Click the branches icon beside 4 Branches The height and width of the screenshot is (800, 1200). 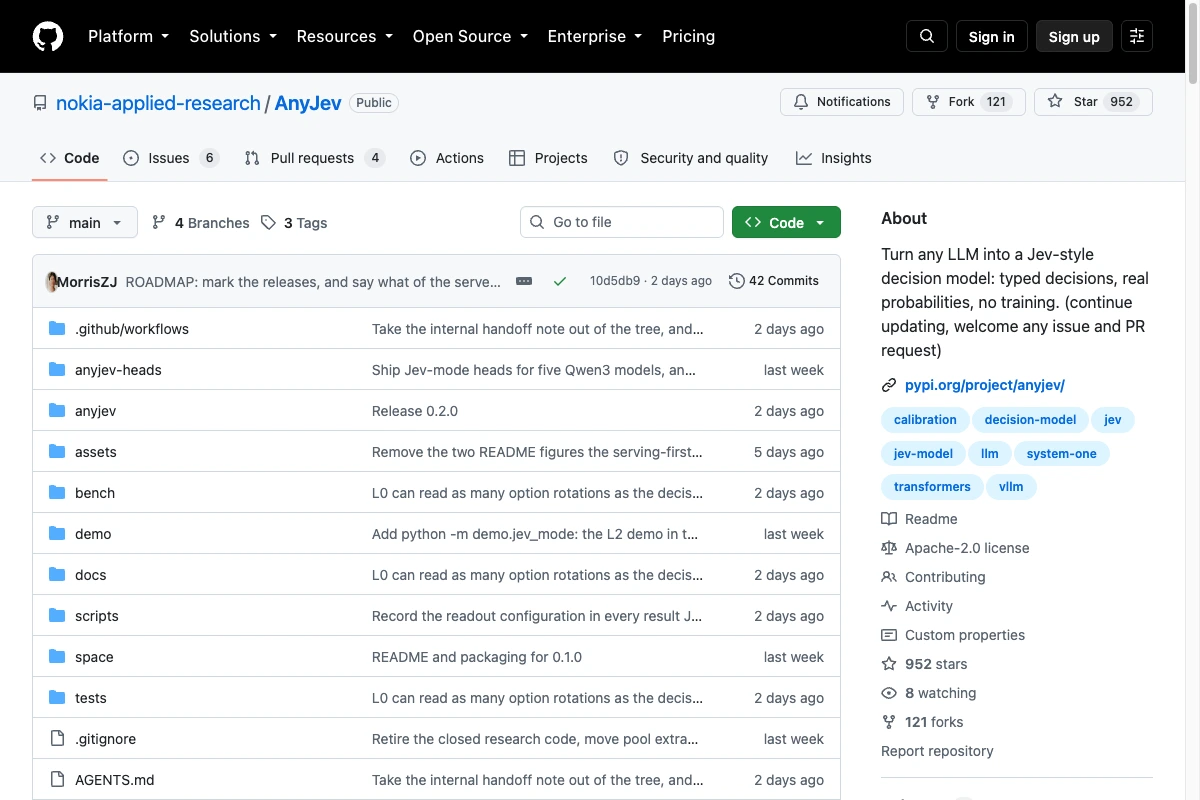[x=159, y=223]
